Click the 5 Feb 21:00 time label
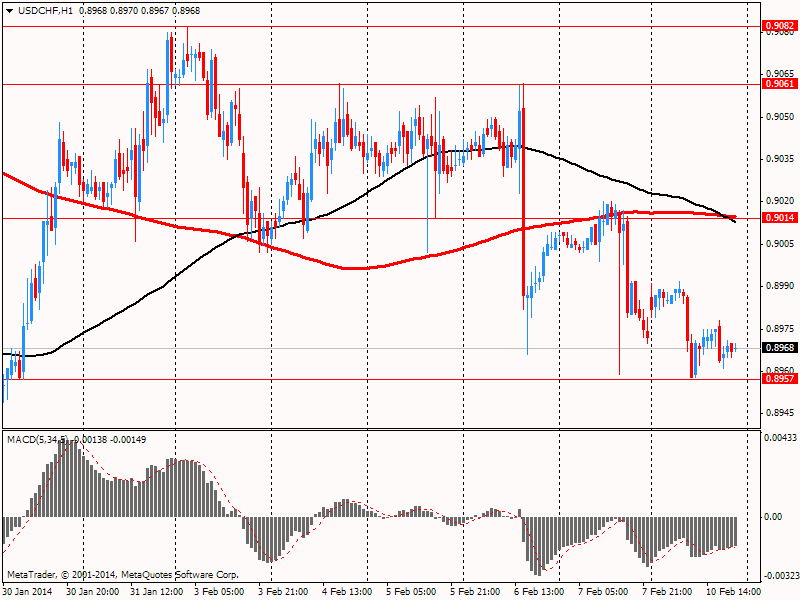This screenshot has height=600, width=800. point(476,592)
